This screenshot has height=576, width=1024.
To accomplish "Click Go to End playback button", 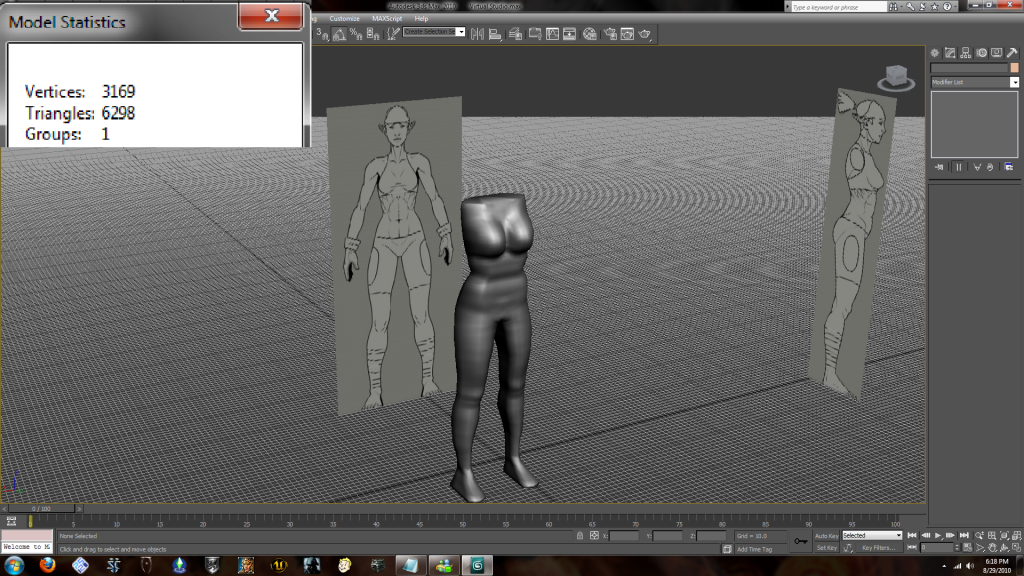I will point(964,536).
